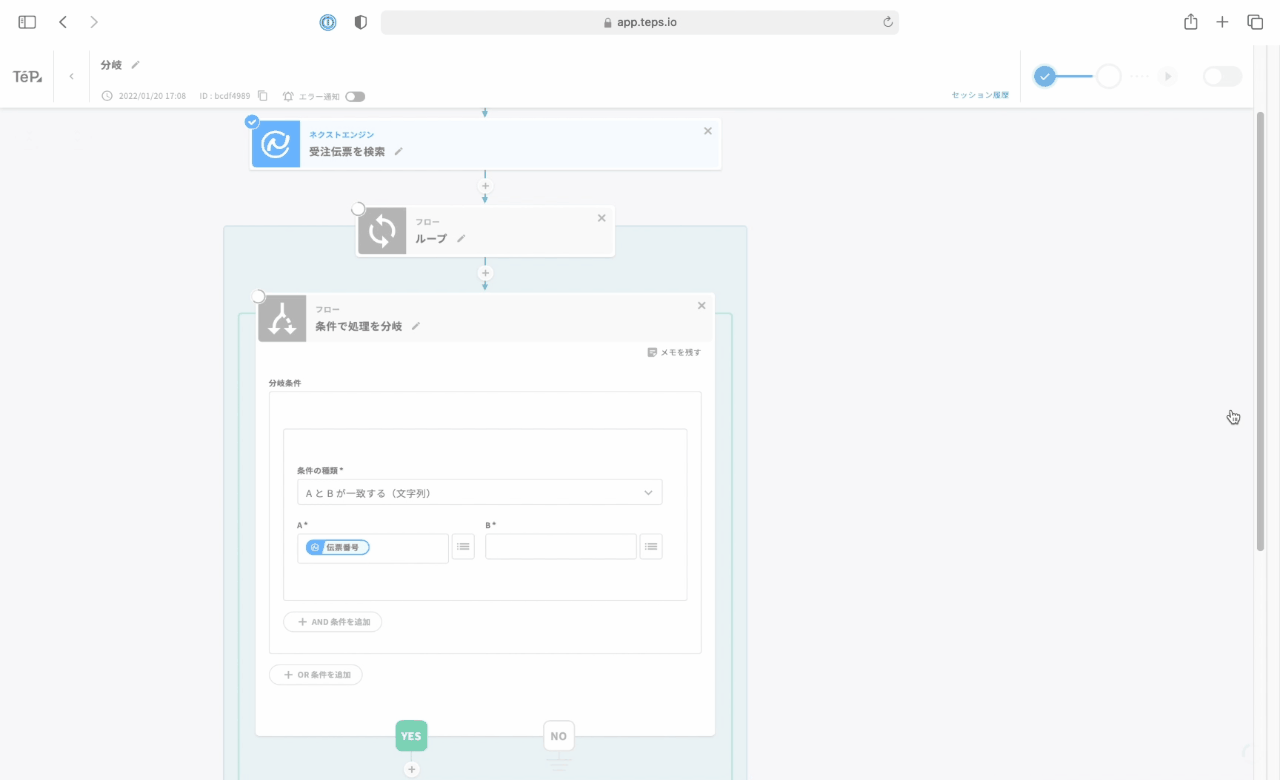
Task: Select the NO branch label
Action: coord(558,736)
